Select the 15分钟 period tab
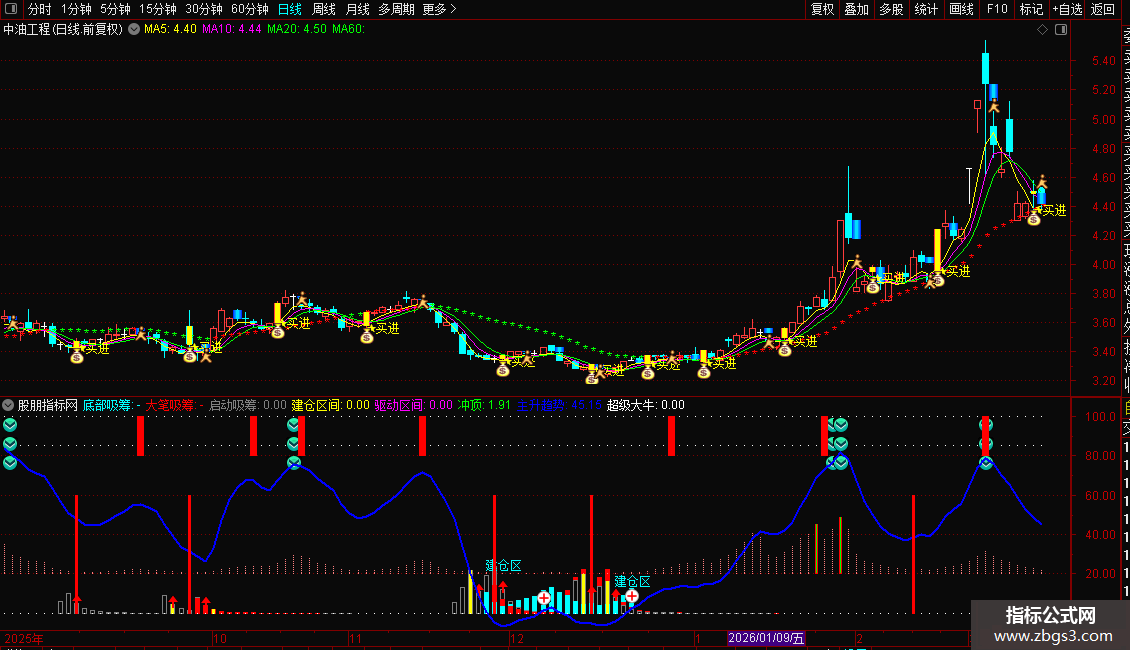The image size is (1130, 650). pyautogui.click(x=158, y=9)
